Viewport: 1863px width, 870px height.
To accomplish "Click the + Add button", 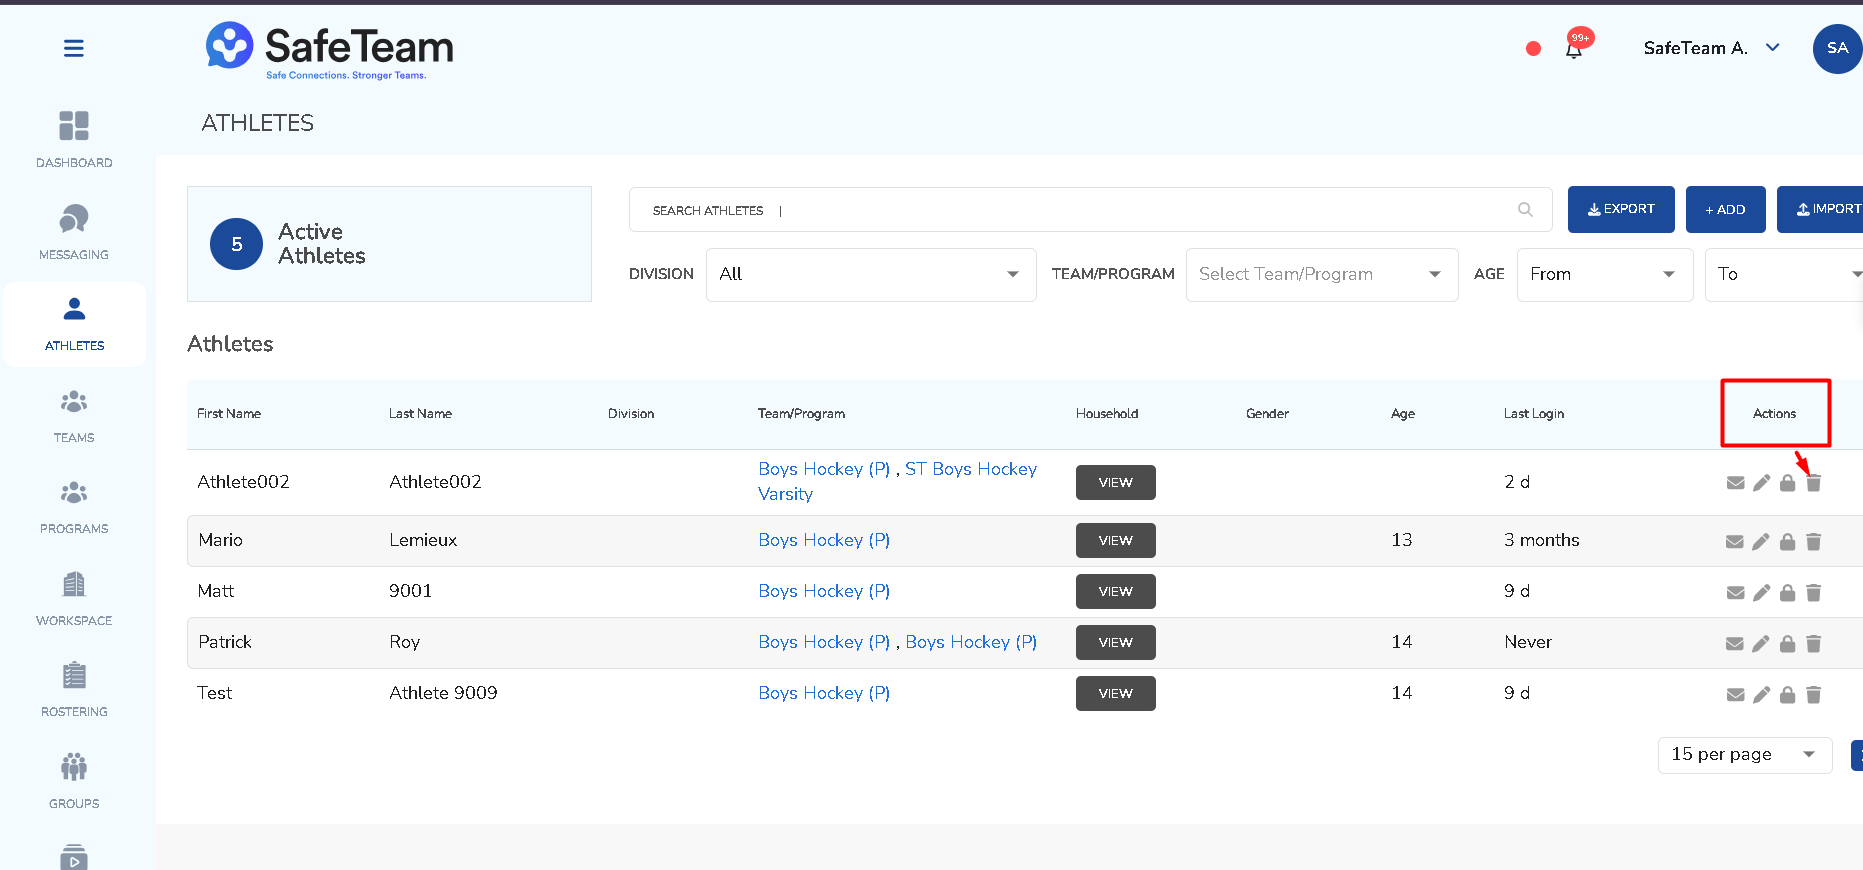I will point(1725,209).
